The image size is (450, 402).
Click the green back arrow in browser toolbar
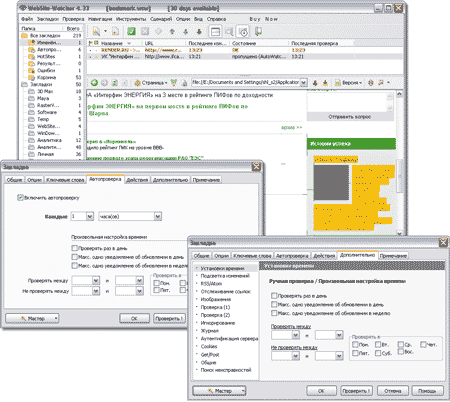pos(94,83)
